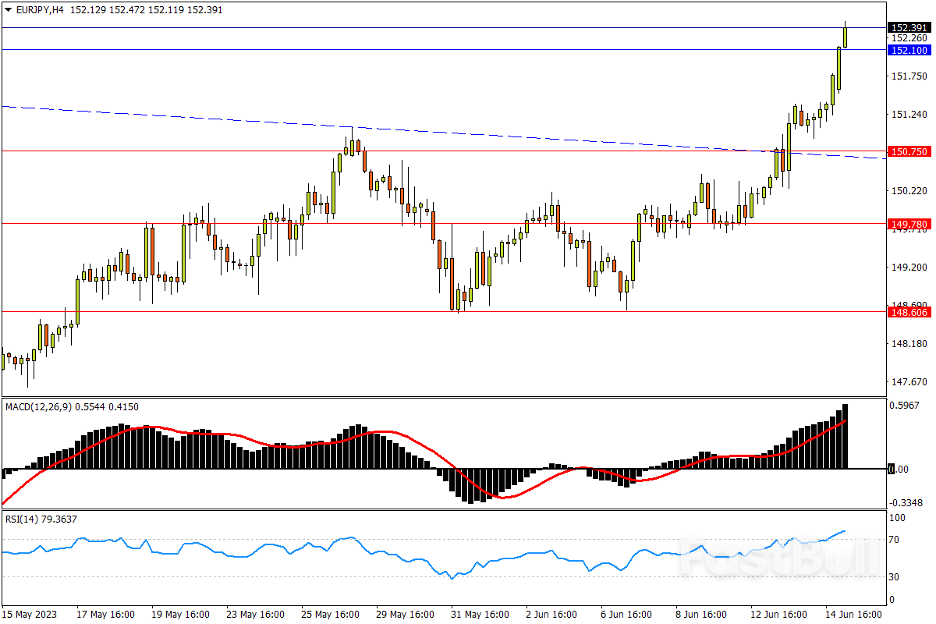Click the 14 Jun 16:00 date label
The height and width of the screenshot is (624, 936).
tap(854, 614)
